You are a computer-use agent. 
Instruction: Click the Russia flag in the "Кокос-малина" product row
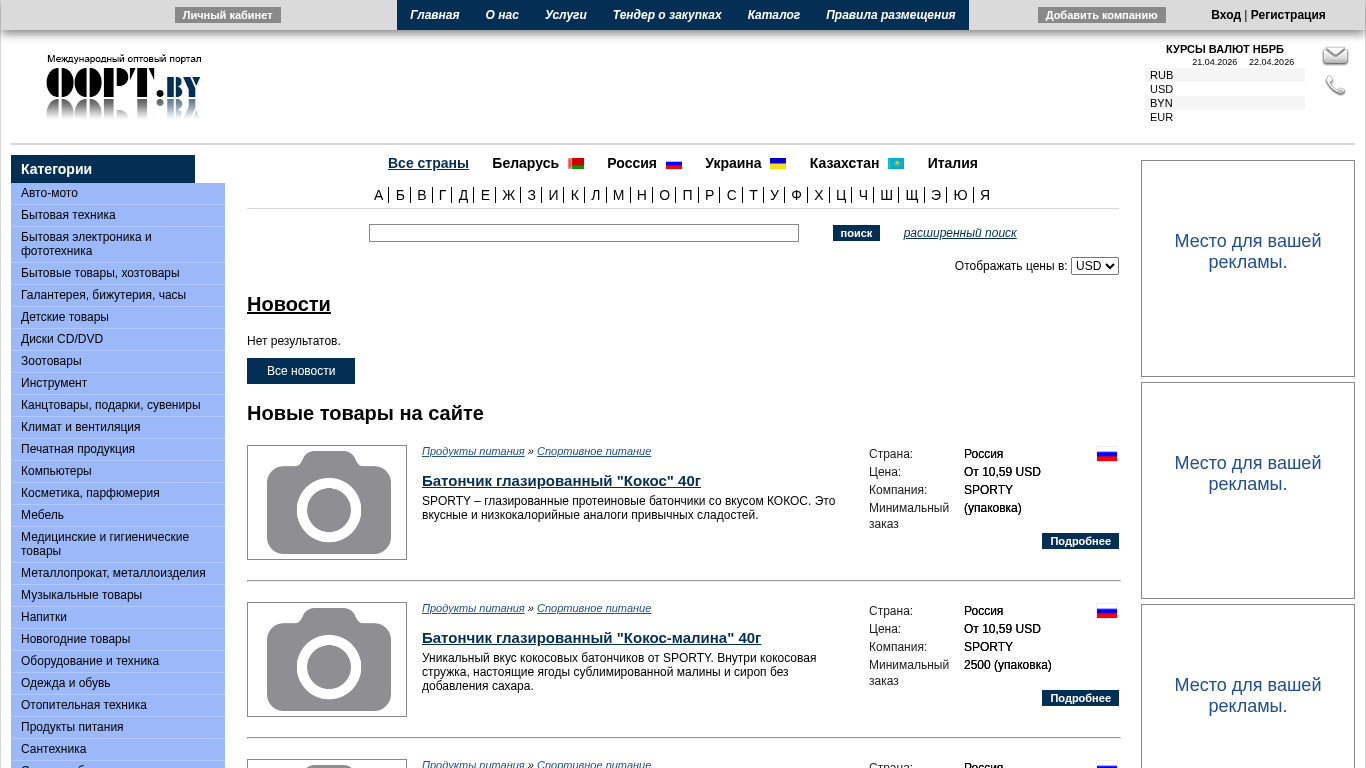(1107, 612)
